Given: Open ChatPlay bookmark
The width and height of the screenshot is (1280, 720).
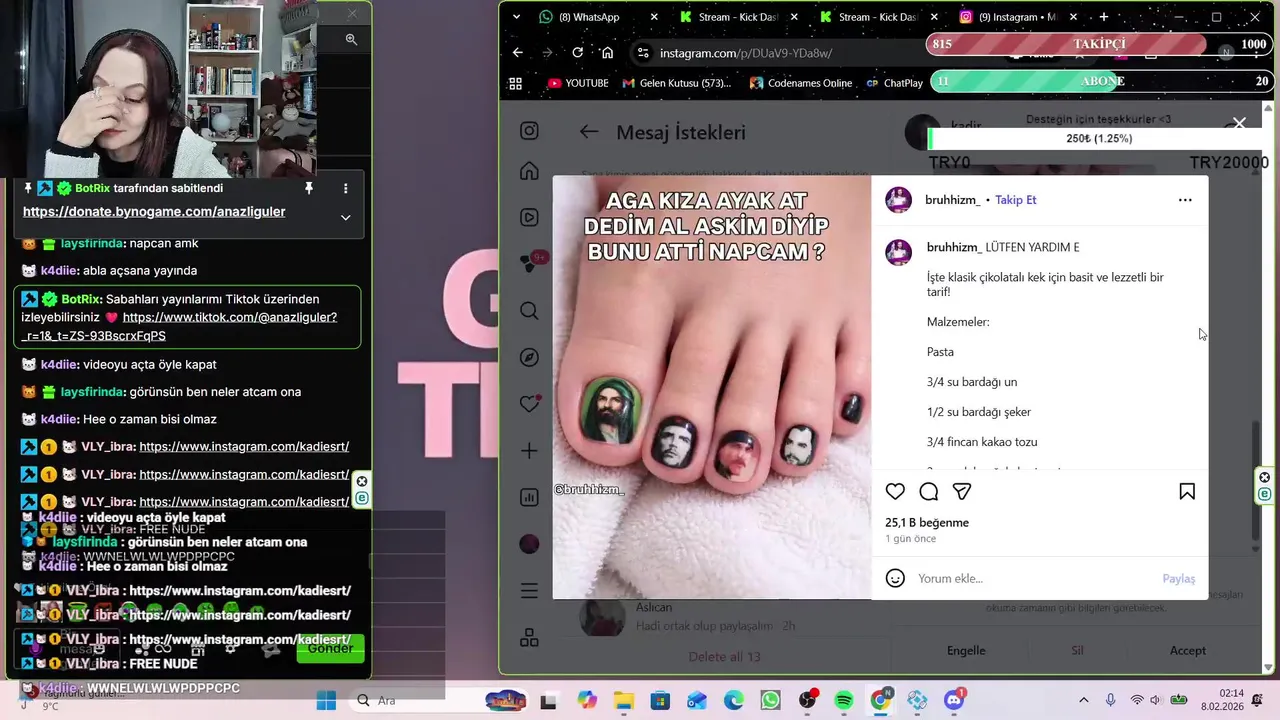Looking at the screenshot, I should 894,83.
